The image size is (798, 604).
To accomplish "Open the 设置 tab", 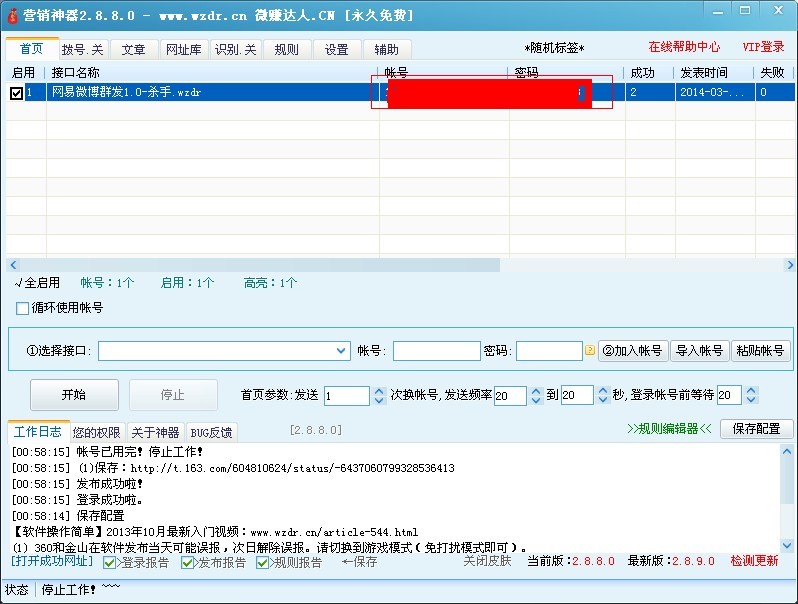I will 336,49.
